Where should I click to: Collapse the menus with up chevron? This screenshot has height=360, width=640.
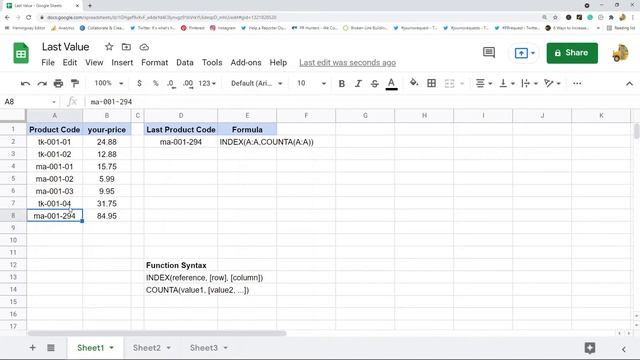(x=629, y=83)
